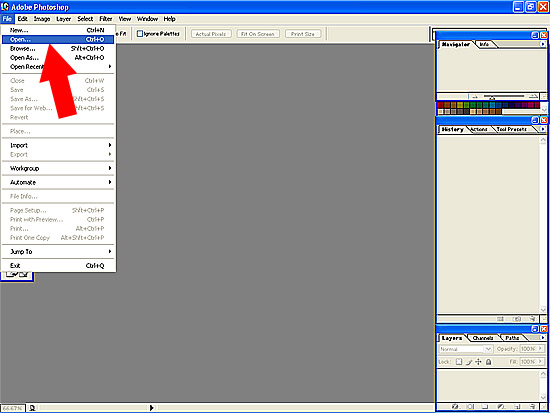Click the Navigator zoom out icon
The width and height of the screenshot is (550, 413).
pyautogui.click(x=475, y=96)
